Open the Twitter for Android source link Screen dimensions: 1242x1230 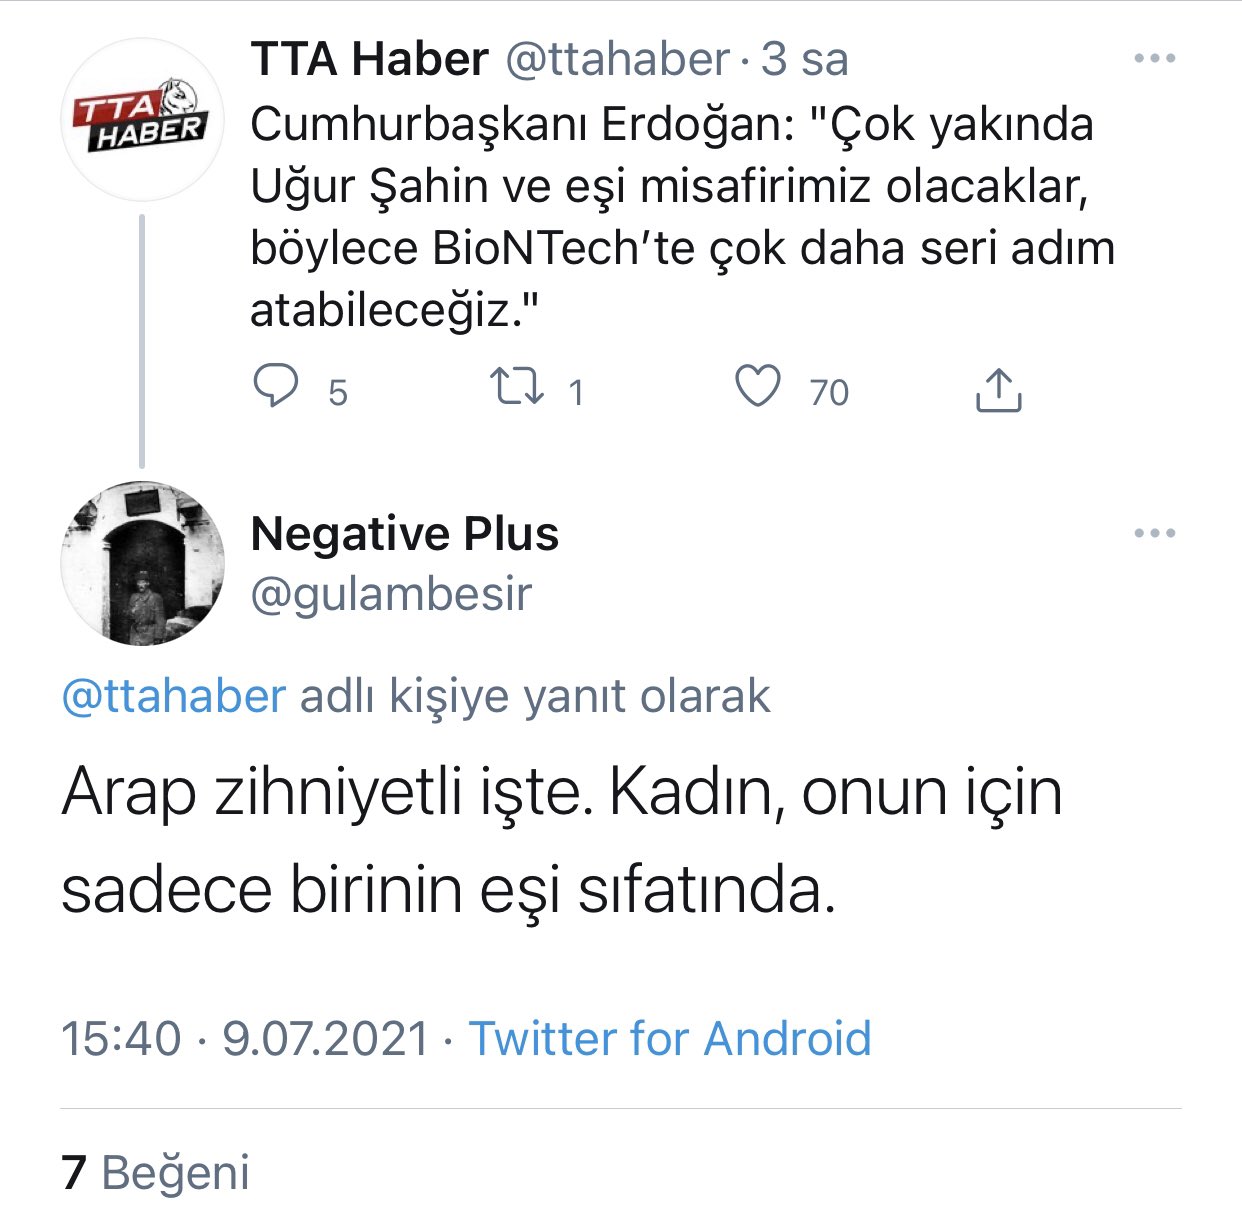pyautogui.click(x=670, y=1038)
